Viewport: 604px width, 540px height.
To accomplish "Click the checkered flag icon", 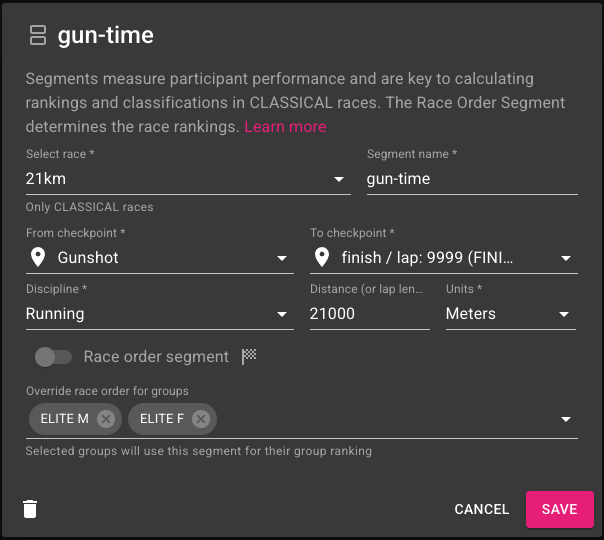I will pyautogui.click(x=249, y=356).
